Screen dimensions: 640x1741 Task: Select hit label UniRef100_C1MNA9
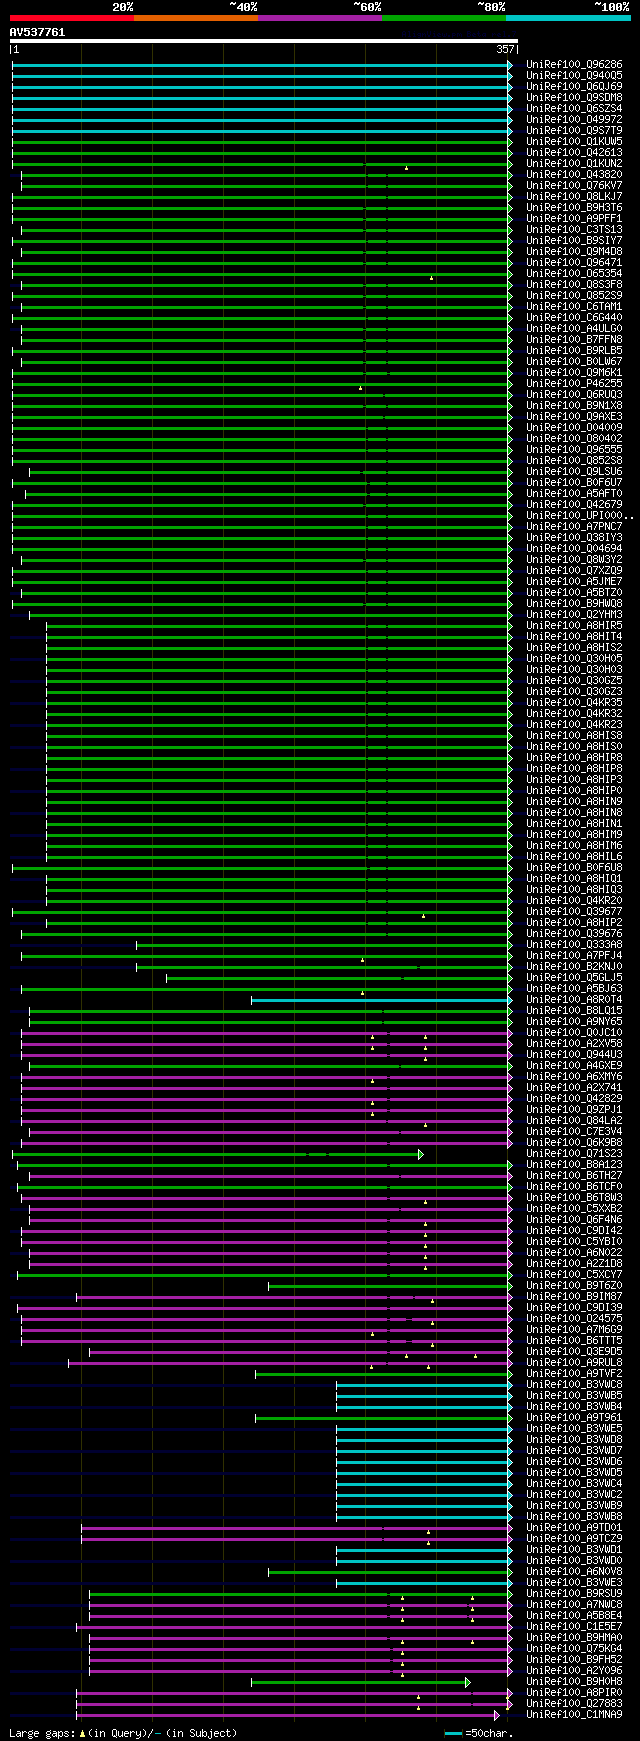coord(574,1715)
